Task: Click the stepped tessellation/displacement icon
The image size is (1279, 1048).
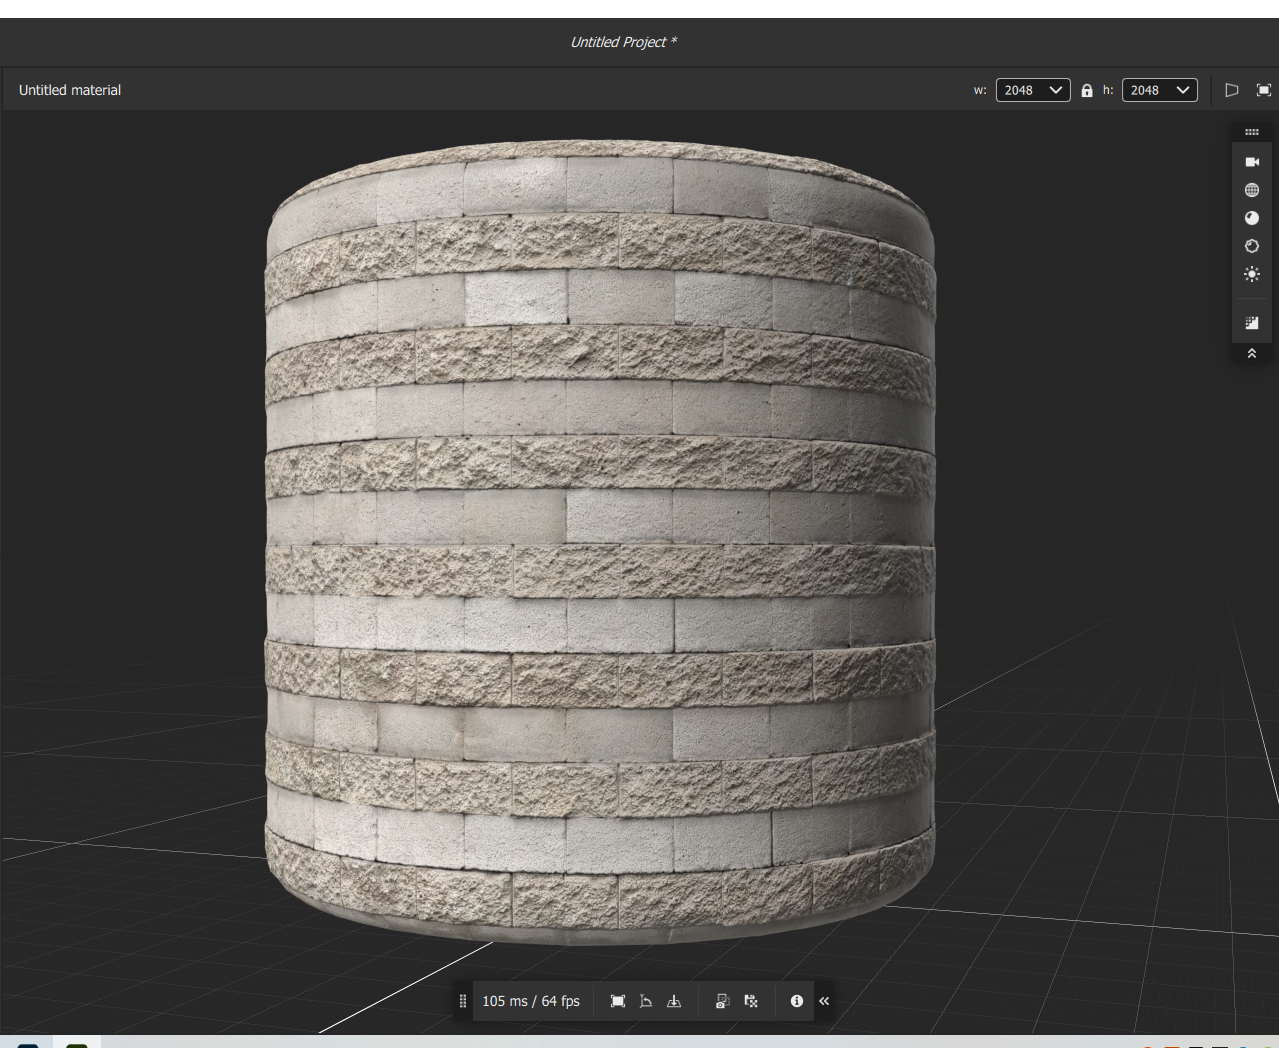Action: (x=1251, y=323)
